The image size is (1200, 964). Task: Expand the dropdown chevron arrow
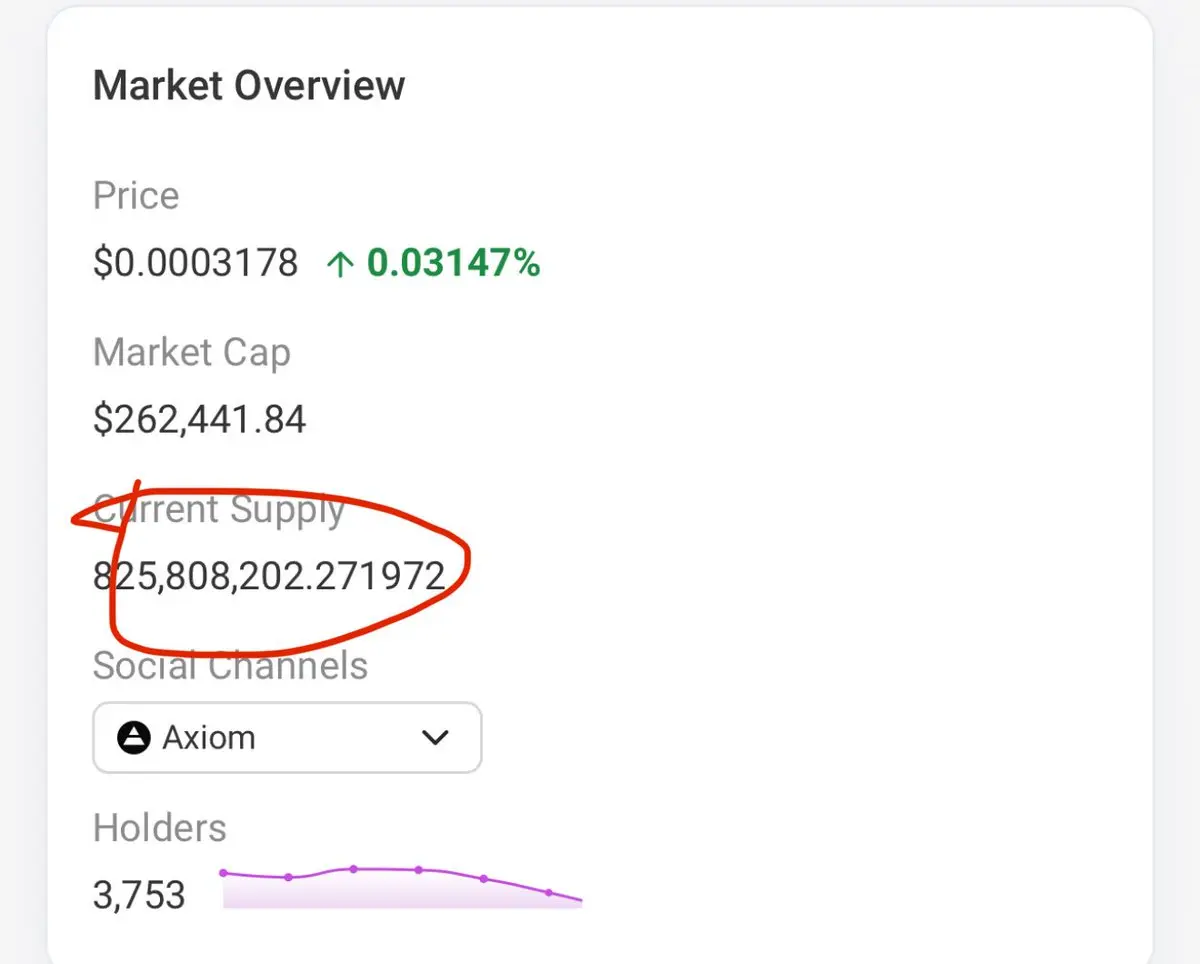435,738
